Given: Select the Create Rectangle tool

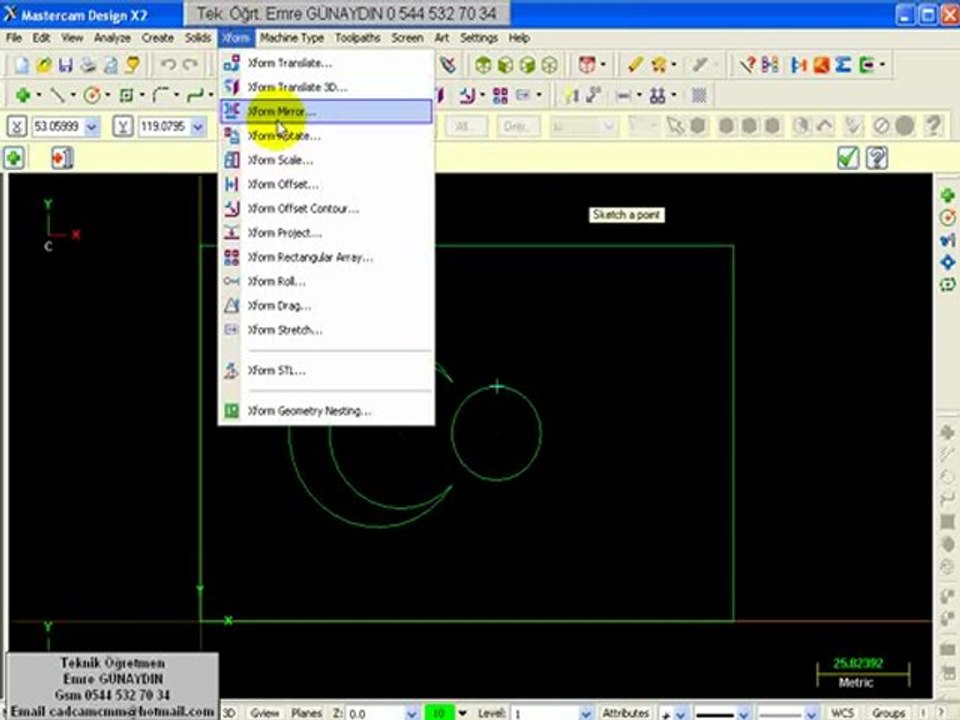Looking at the screenshot, I should [126, 95].
